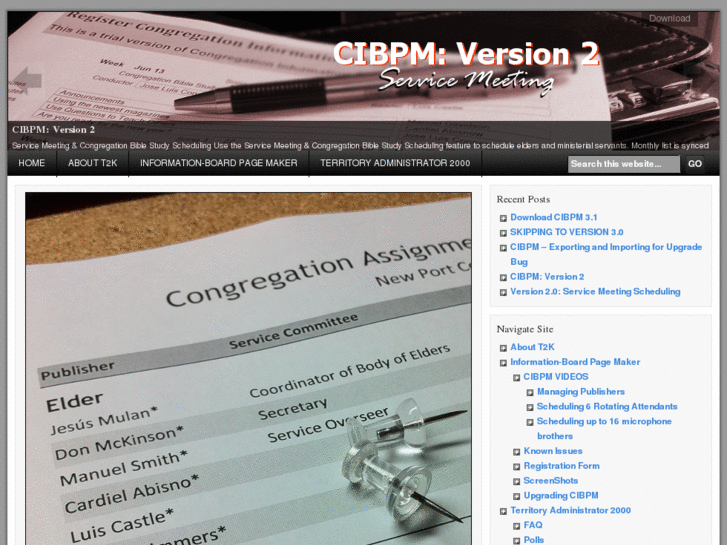Screen dimensions: 727x545
Task: Go to Information-Board Page Maker sidebar link
Action: [x=575, y=362]
